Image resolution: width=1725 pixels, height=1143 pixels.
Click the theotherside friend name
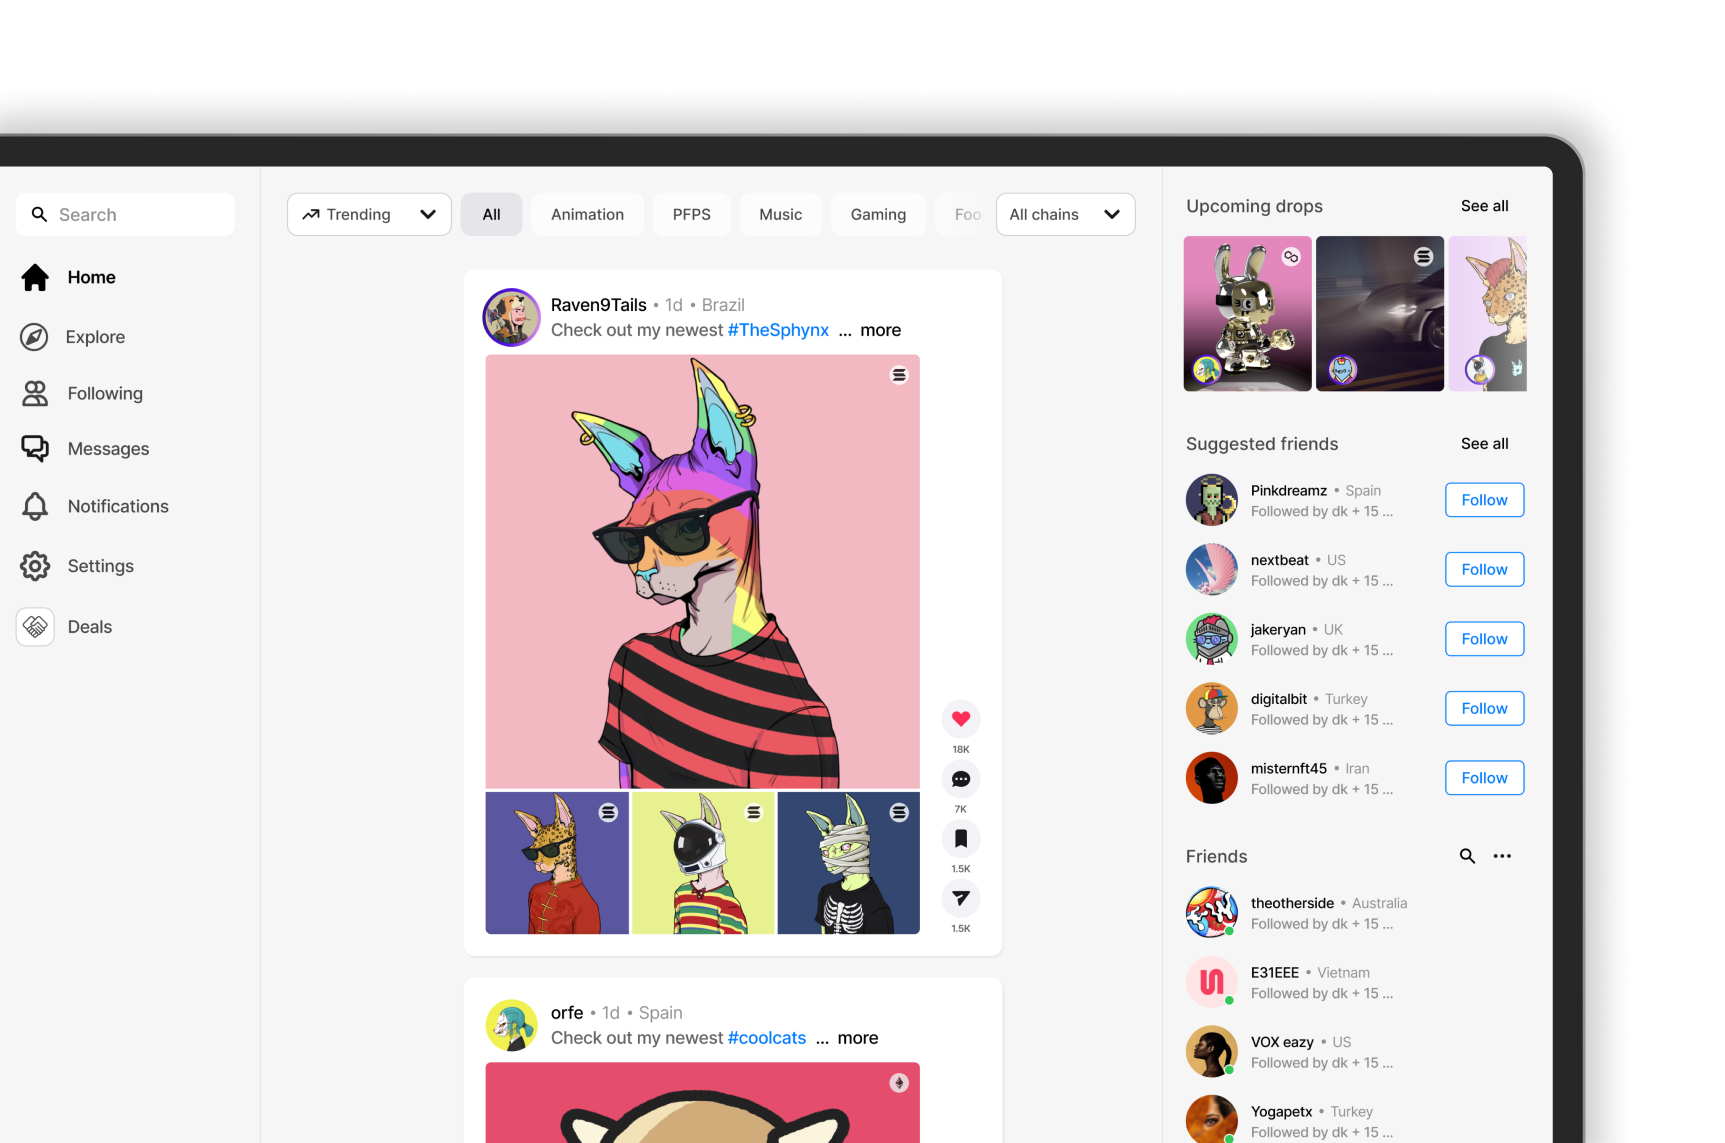tap(1292, 903)
